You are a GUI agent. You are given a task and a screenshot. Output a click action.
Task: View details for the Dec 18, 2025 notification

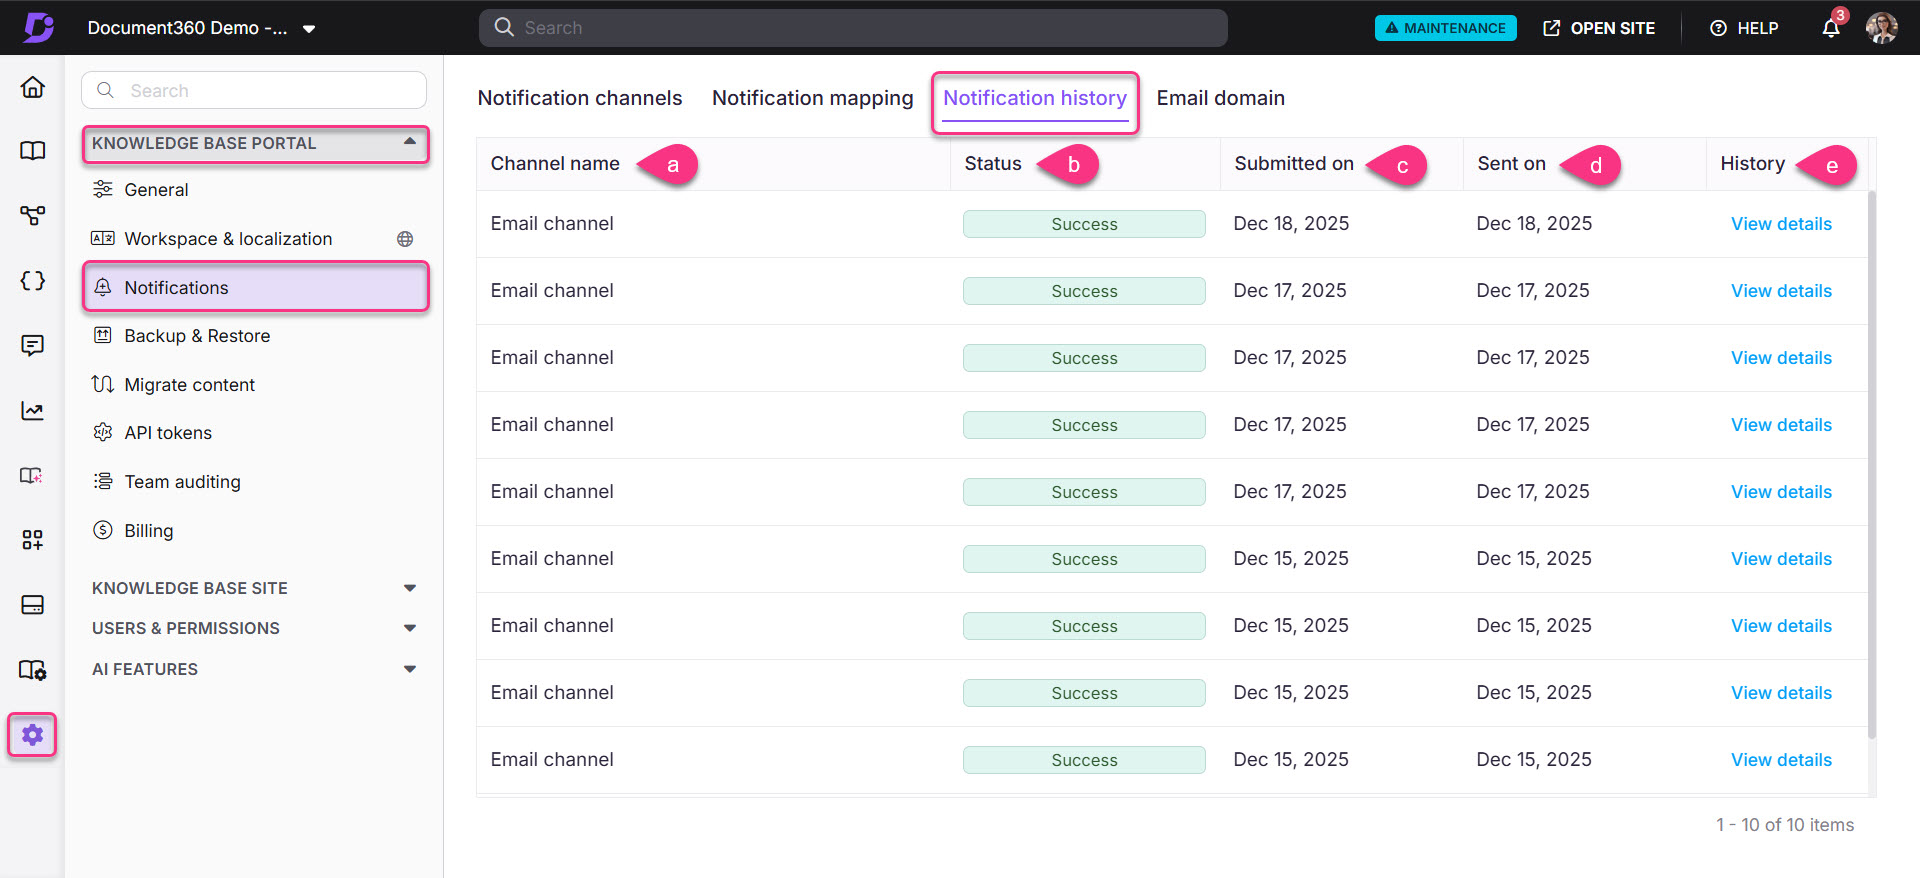click(x=1781, y=224)
